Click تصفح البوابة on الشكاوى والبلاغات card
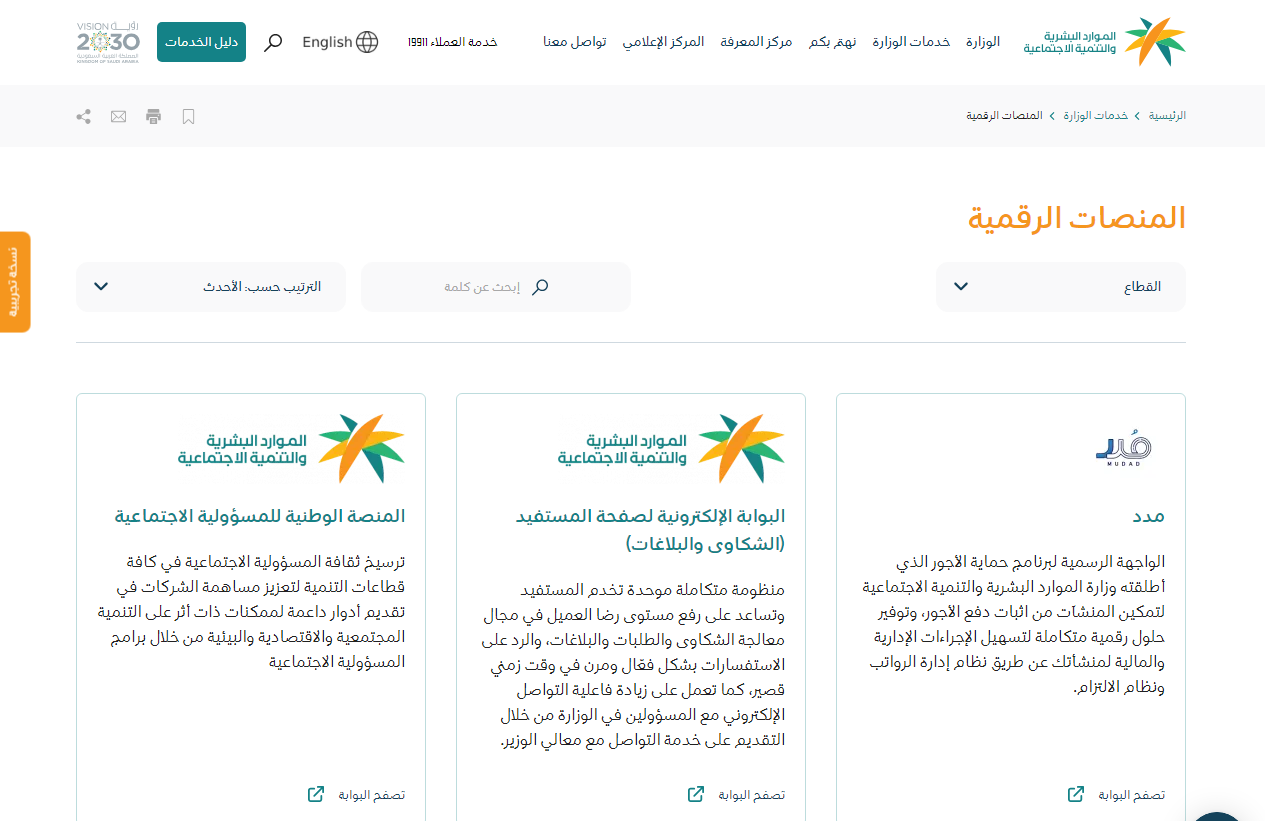Viewport: 1265px width, 821px height. click(x=752, y=795)
